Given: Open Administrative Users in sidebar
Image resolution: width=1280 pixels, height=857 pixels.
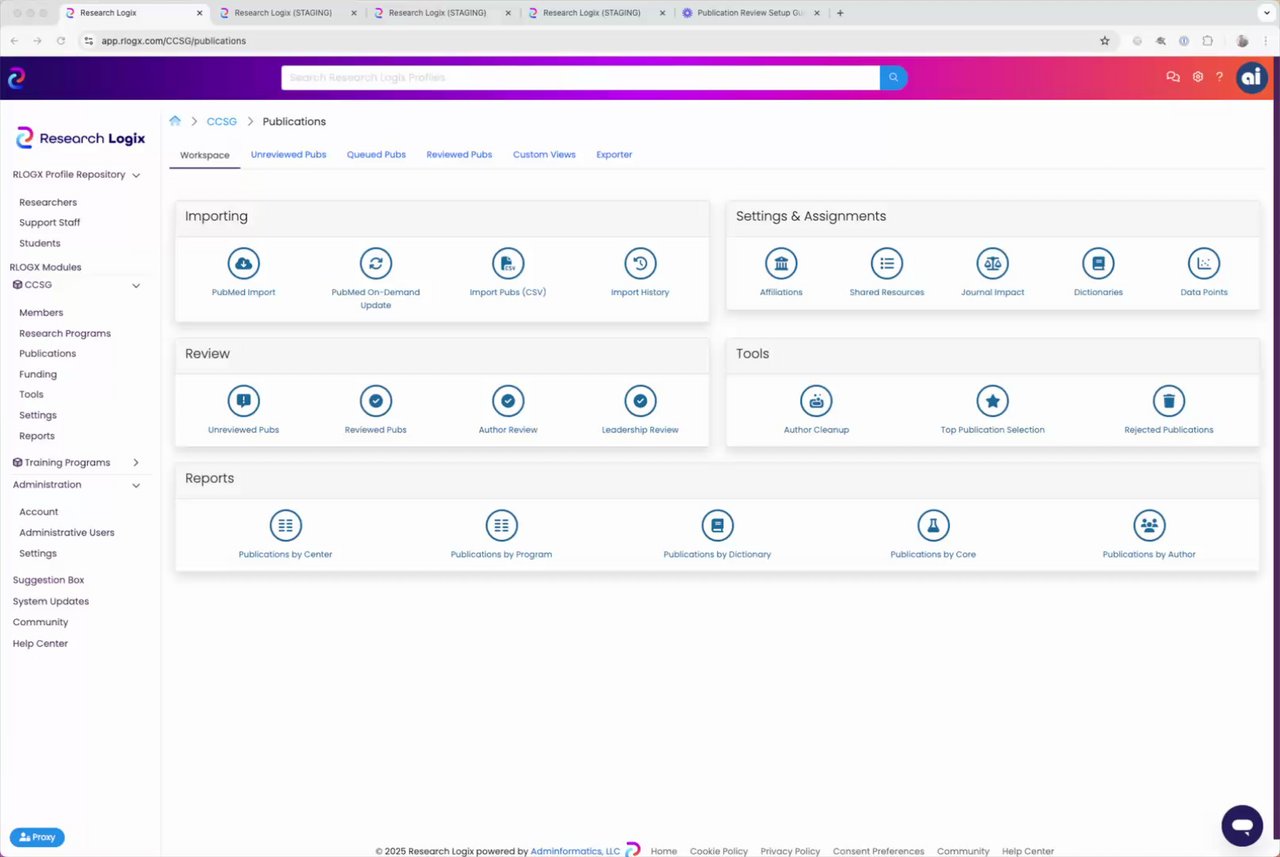Looking at the screenshot, I should 67,532.
